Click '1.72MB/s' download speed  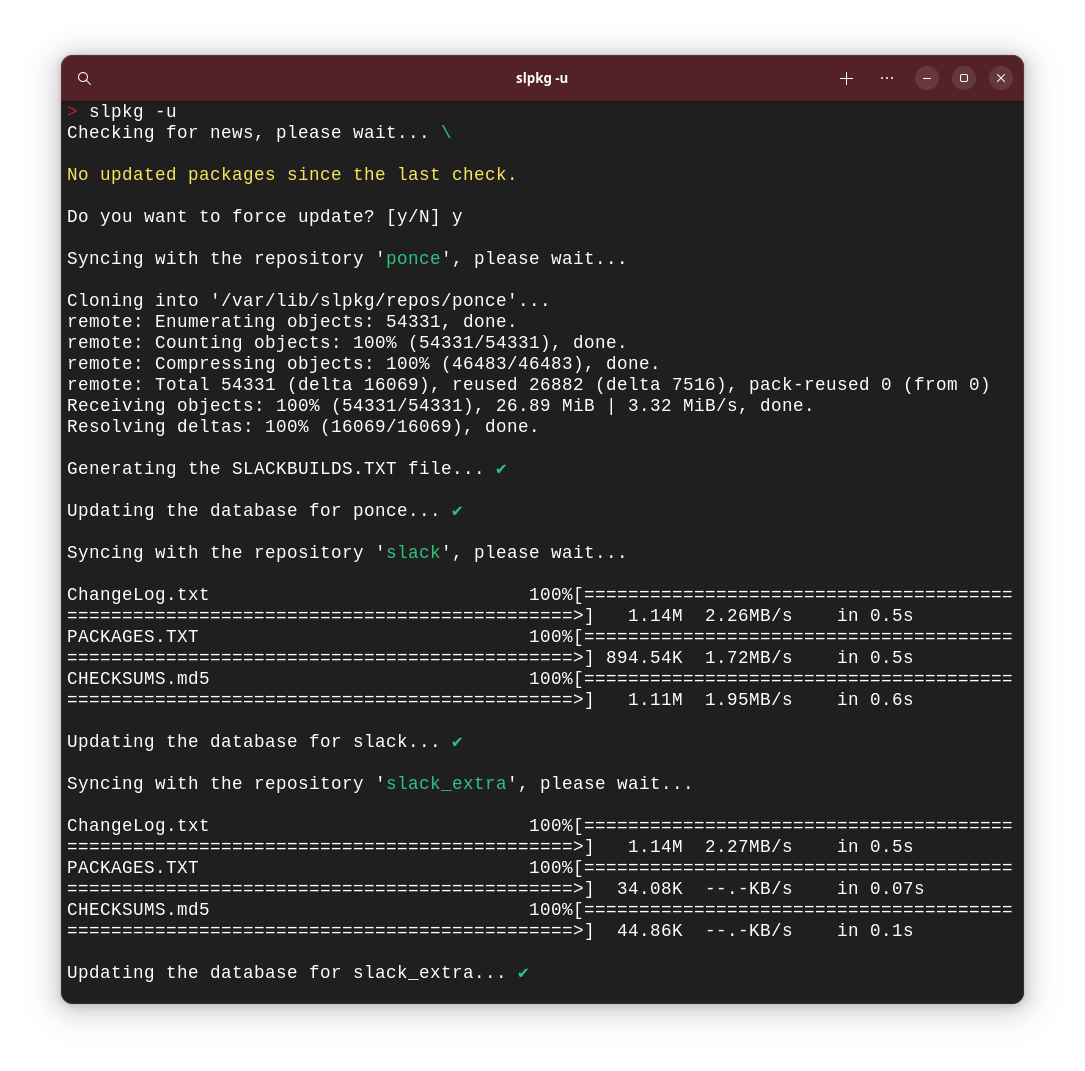pos(748,658)
